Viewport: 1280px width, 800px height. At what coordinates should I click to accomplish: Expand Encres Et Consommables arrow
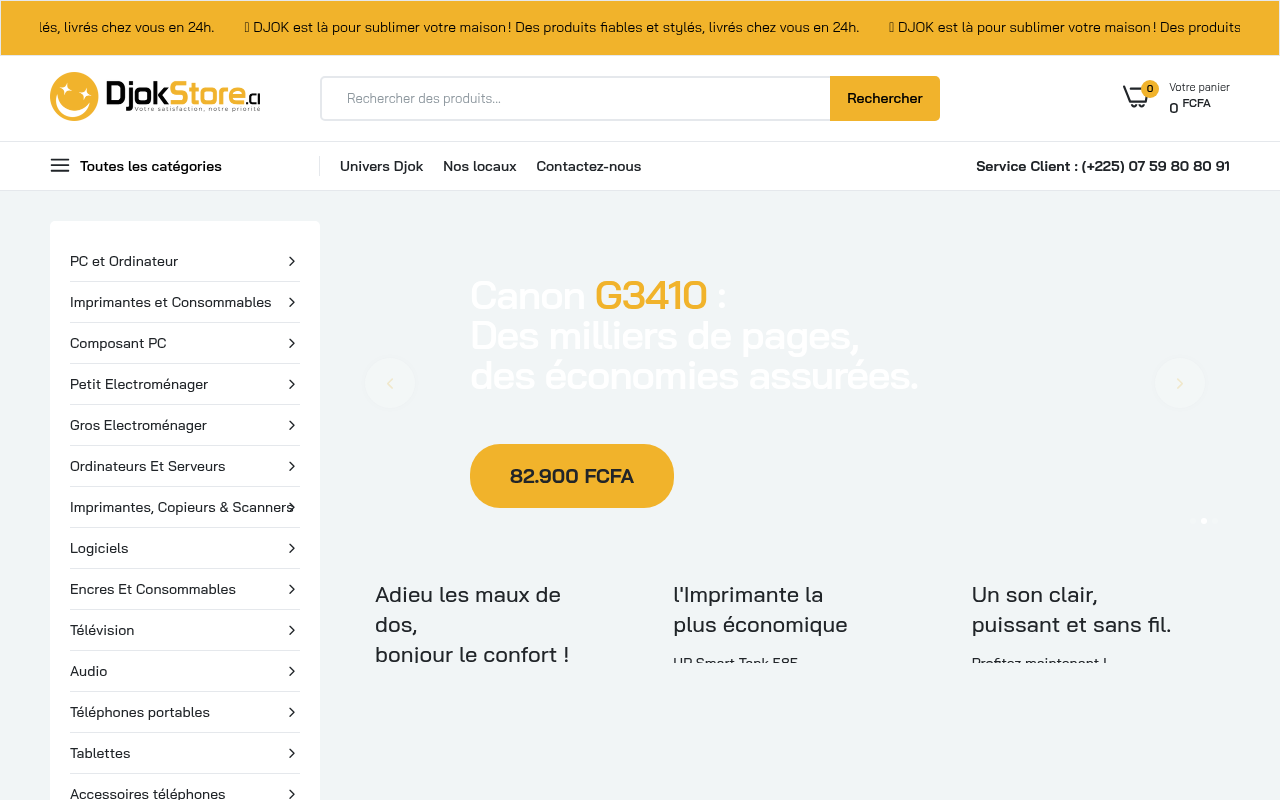pos(292,589)
